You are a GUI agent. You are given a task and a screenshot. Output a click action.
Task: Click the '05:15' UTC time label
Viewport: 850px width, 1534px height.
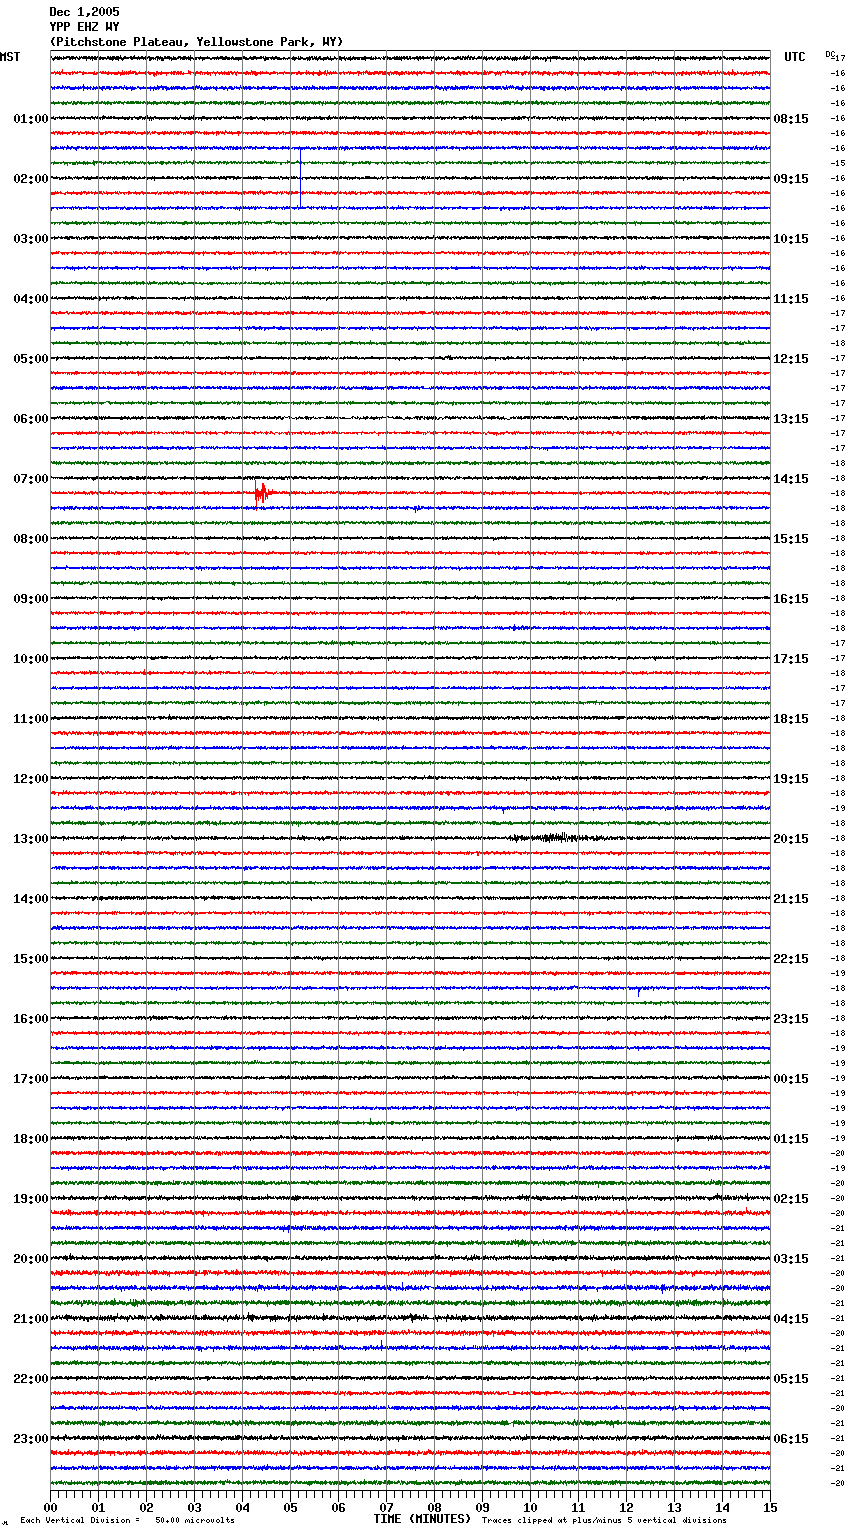(791, 1379)
